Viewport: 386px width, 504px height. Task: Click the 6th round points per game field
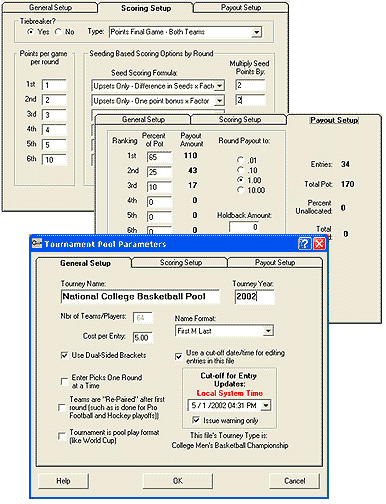[54, 160]
